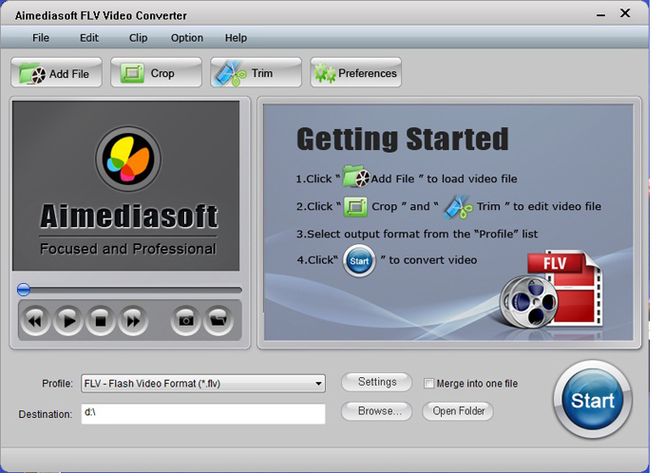Toggle Merge into one file checkbox

[x=429, y=383]
